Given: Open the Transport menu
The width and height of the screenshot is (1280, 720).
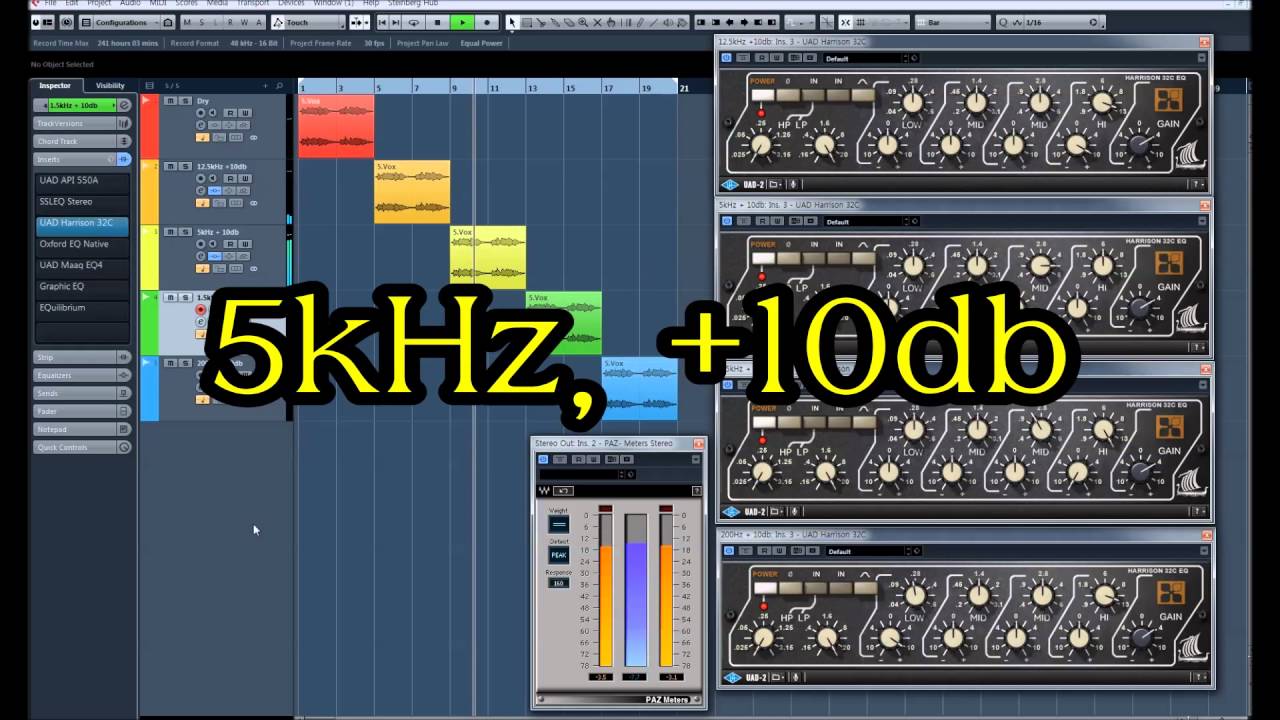Looking at the screenshot, I should pos(253,3).
